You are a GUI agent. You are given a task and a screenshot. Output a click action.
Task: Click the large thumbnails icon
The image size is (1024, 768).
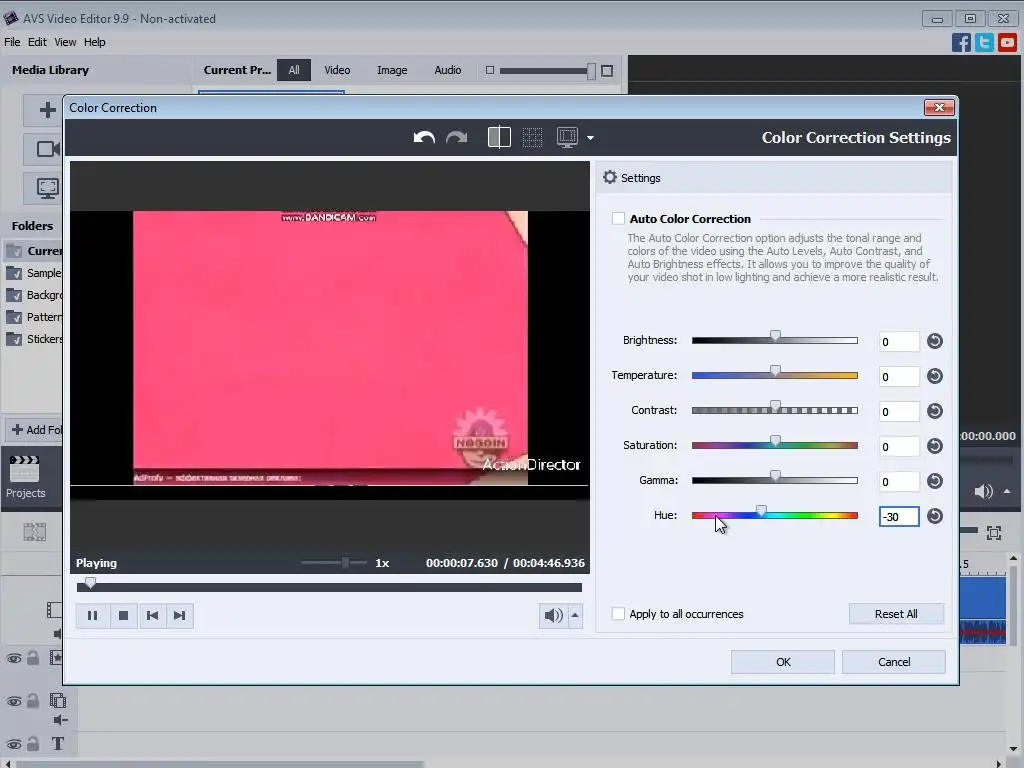(607, 71)
